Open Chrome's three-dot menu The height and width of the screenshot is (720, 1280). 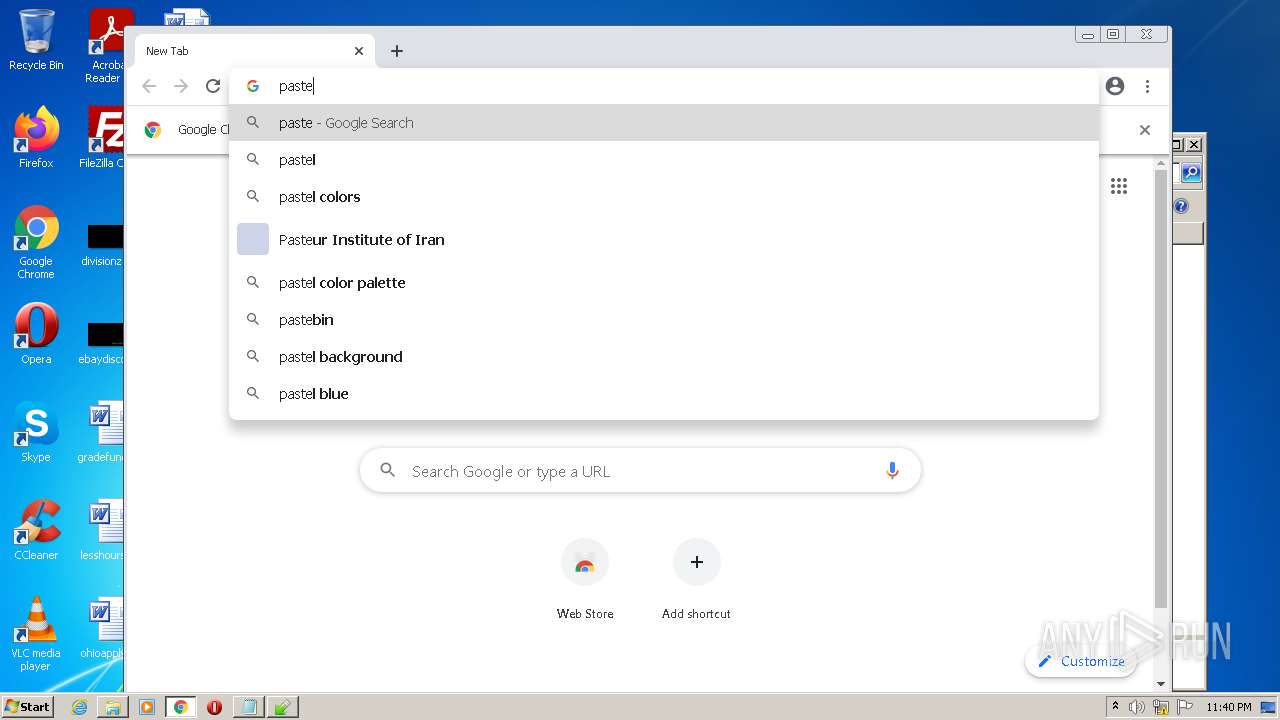pyautogui.click(x=1147, y=86)
